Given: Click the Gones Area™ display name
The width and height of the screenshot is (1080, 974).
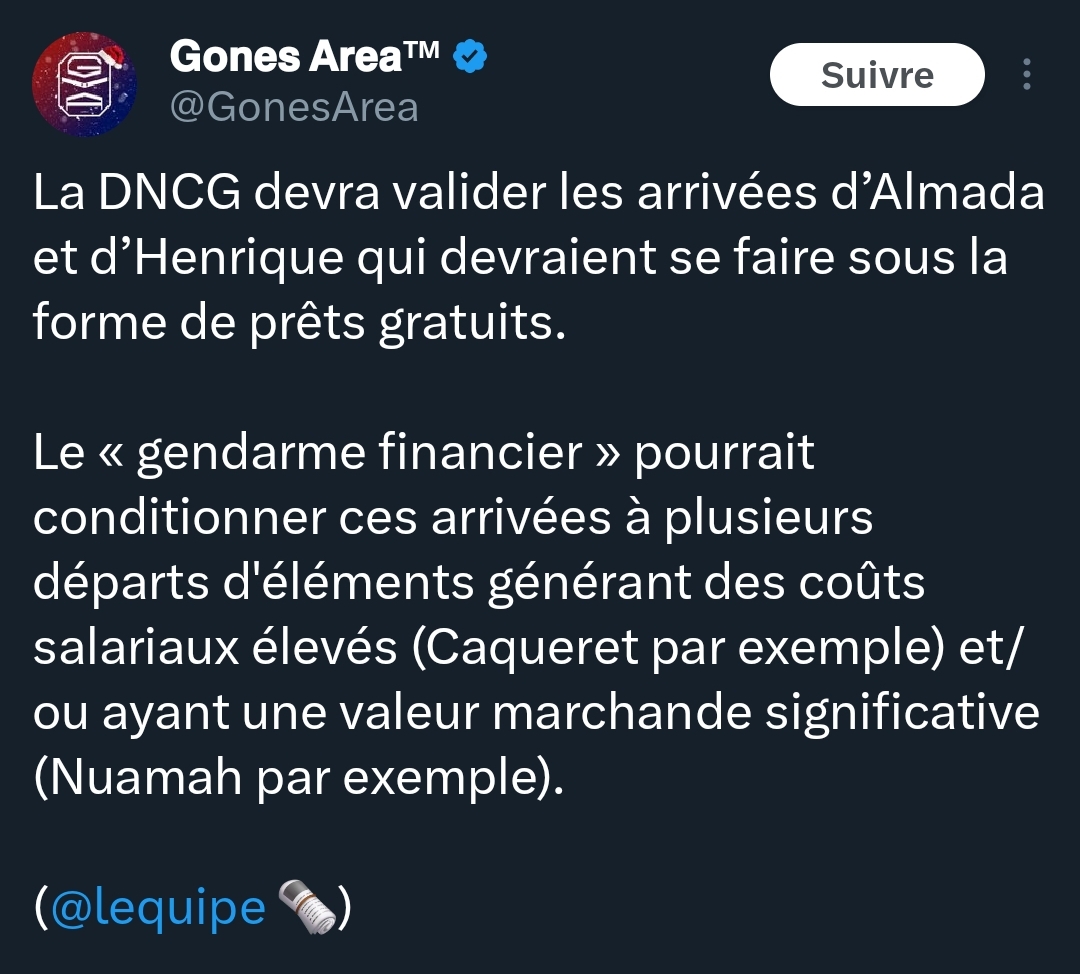Looking at the screenshot, I should (304, 56).
